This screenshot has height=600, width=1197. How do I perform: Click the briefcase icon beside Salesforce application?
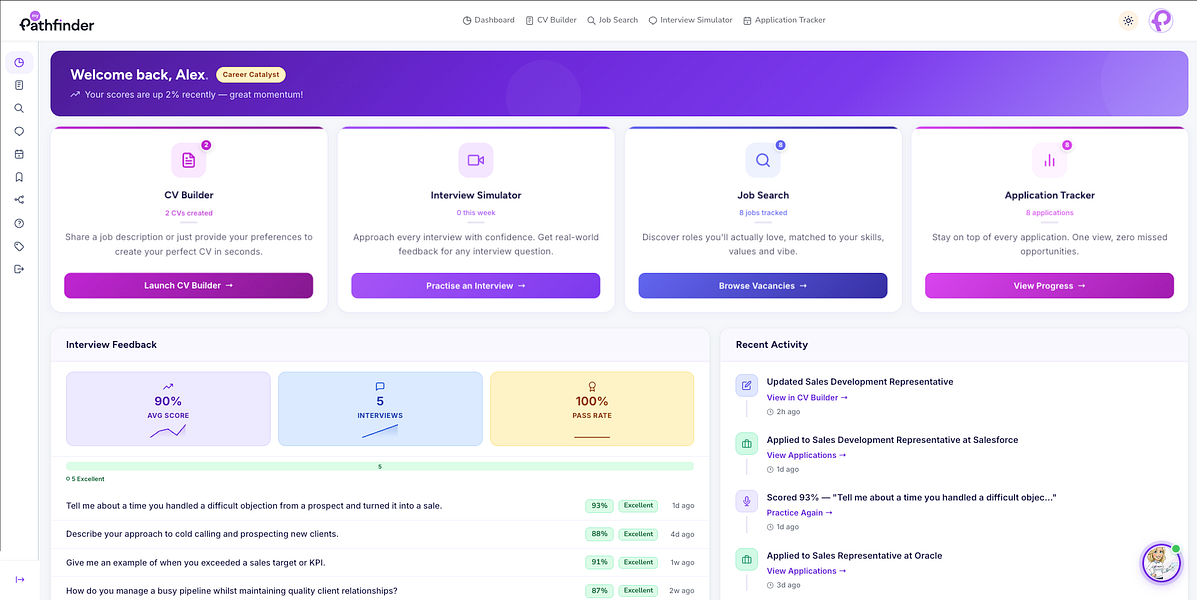click(747, 444)
